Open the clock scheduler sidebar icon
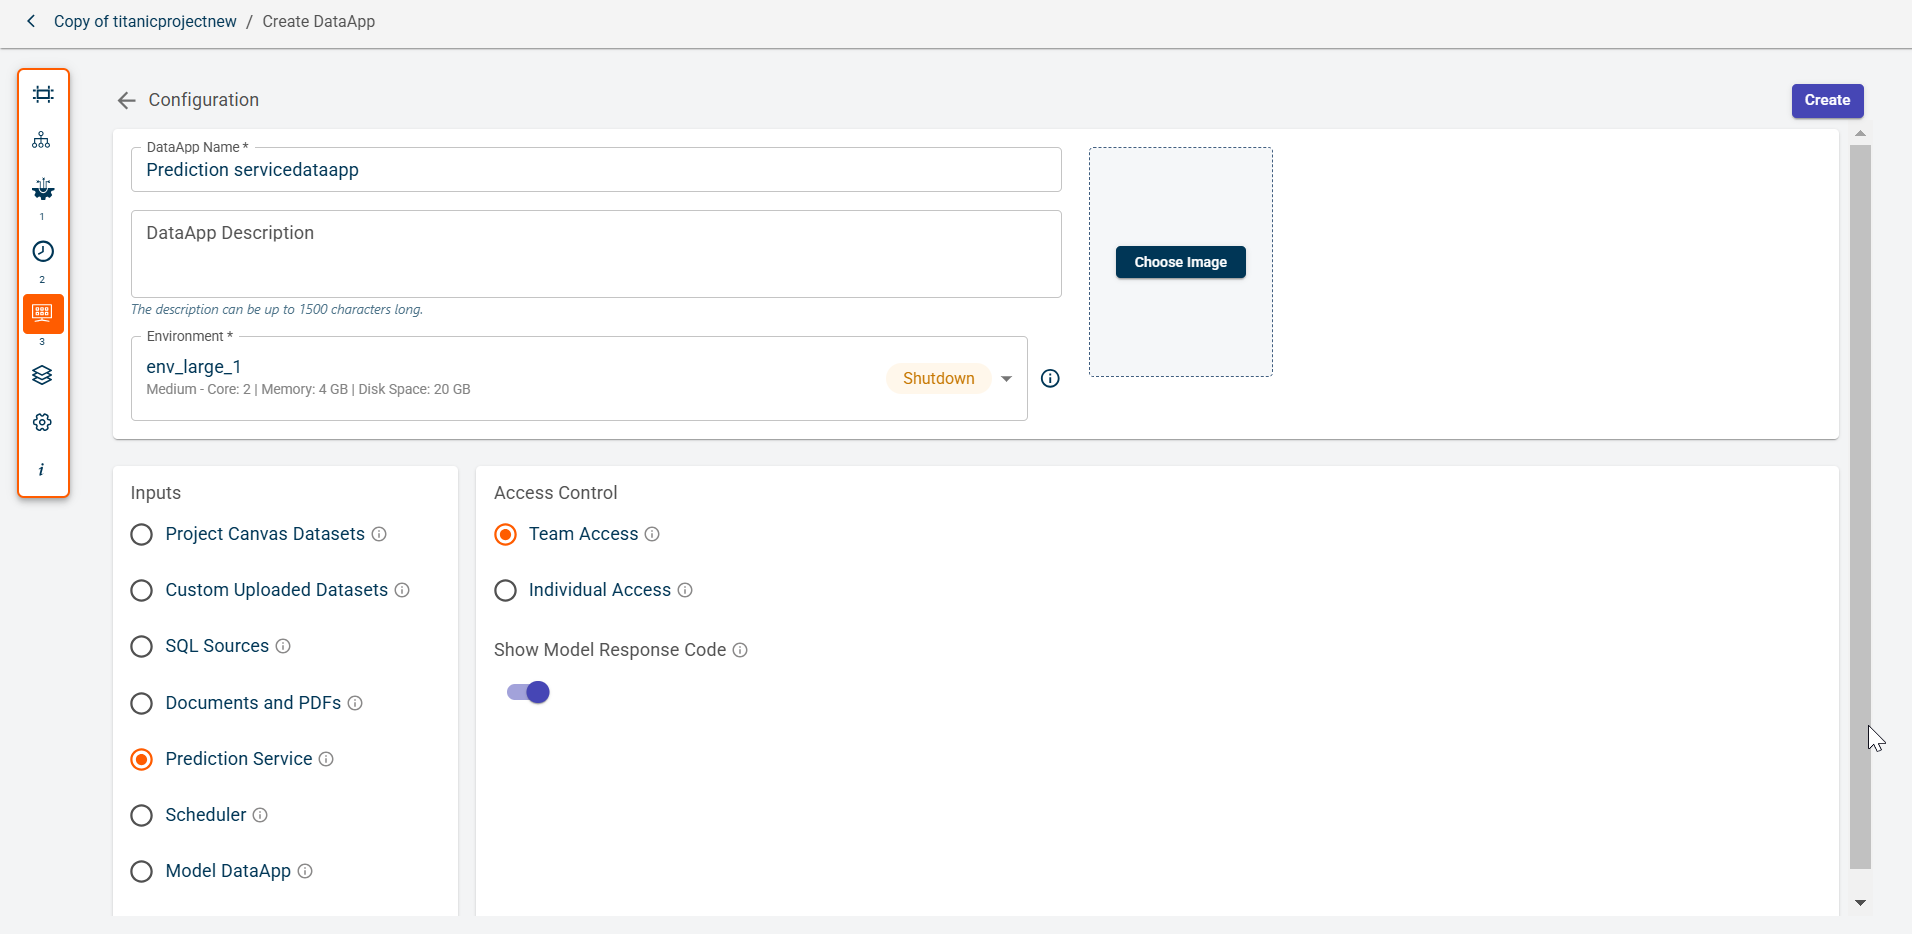 pos(43,252)
